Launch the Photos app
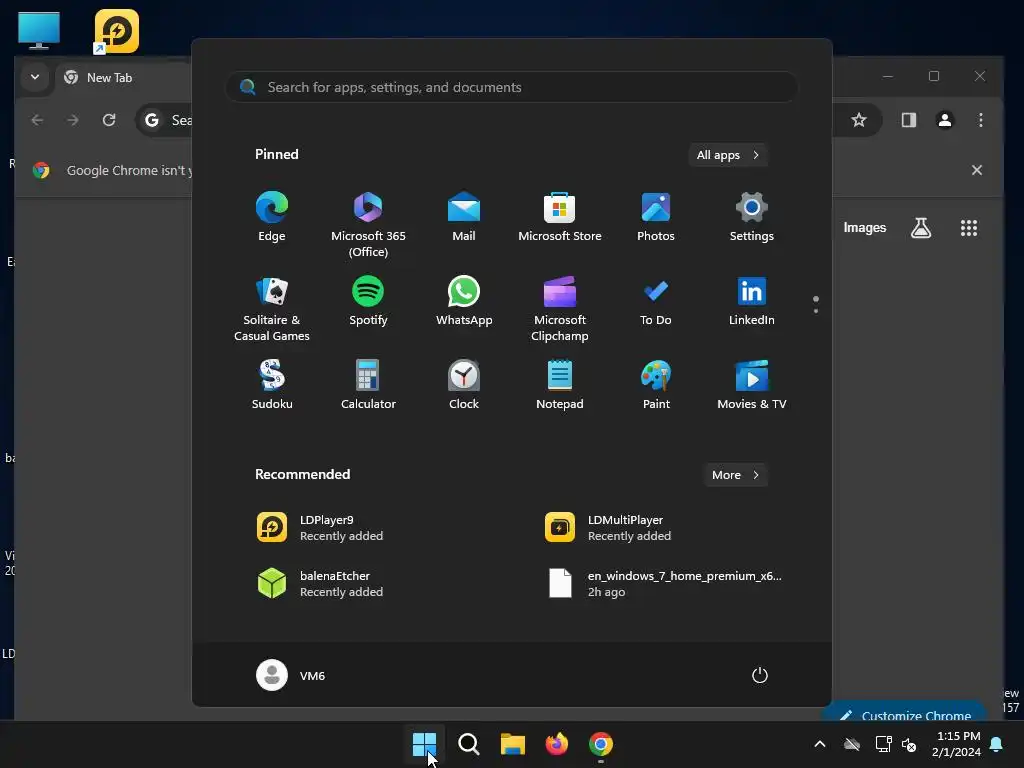Image resolution: width=1024 pixels, height=768 pixels. 656,217
